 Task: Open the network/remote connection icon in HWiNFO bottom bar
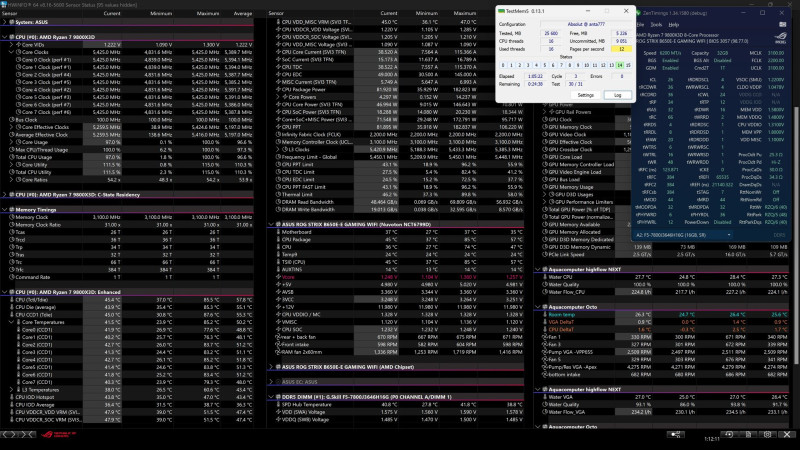[x=675, y=434]
